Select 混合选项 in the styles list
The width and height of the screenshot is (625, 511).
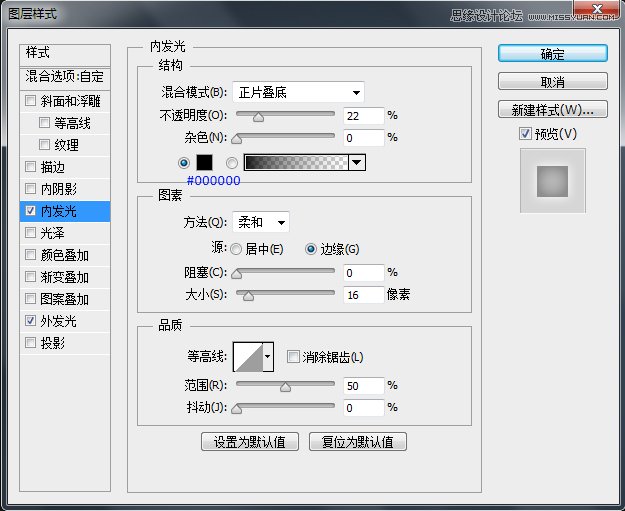[65, 76]
